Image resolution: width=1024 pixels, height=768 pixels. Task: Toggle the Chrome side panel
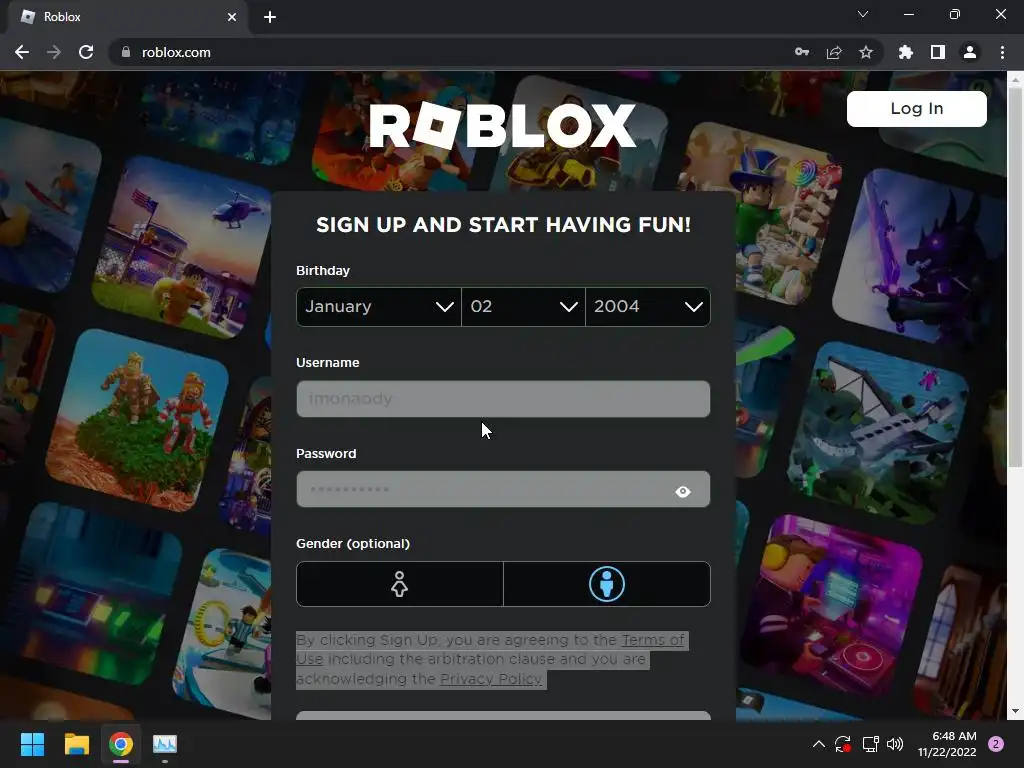pyautogui.click(x=938, y=52)
